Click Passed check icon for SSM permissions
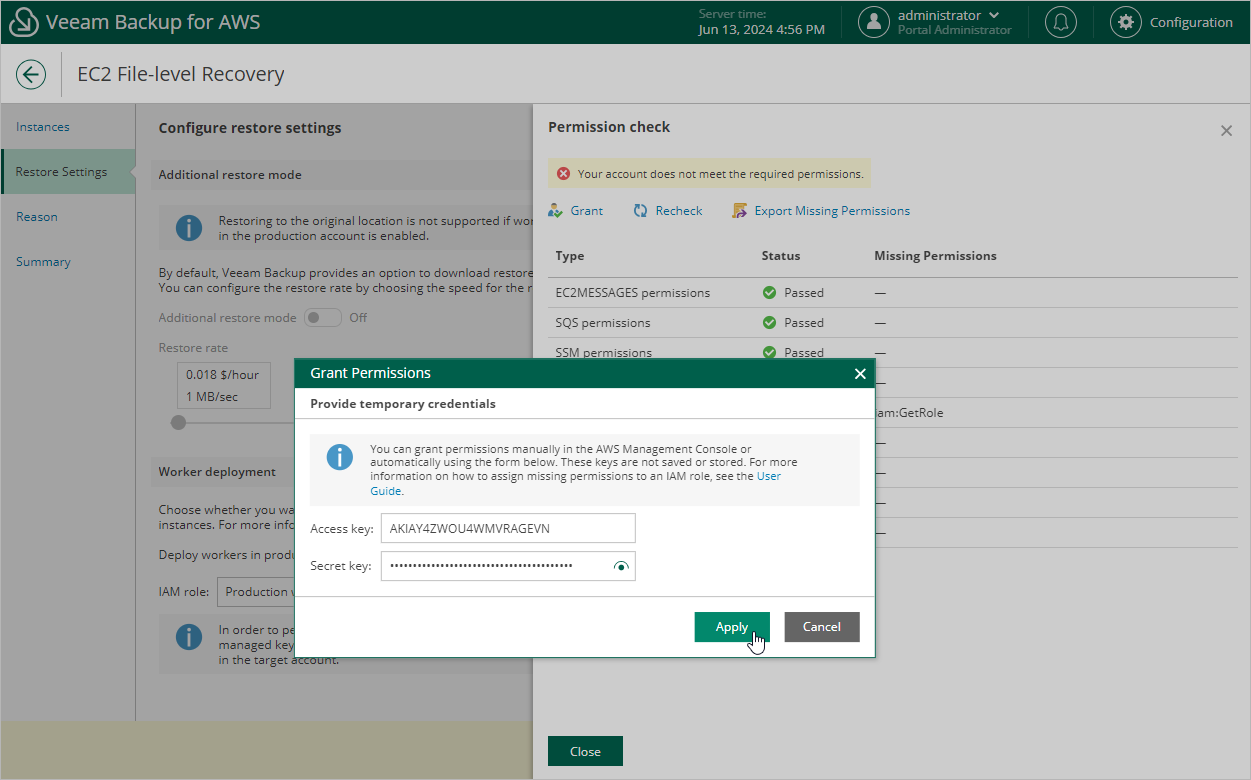Screen dimensions: 1251x780 click(x=769, y=352)
